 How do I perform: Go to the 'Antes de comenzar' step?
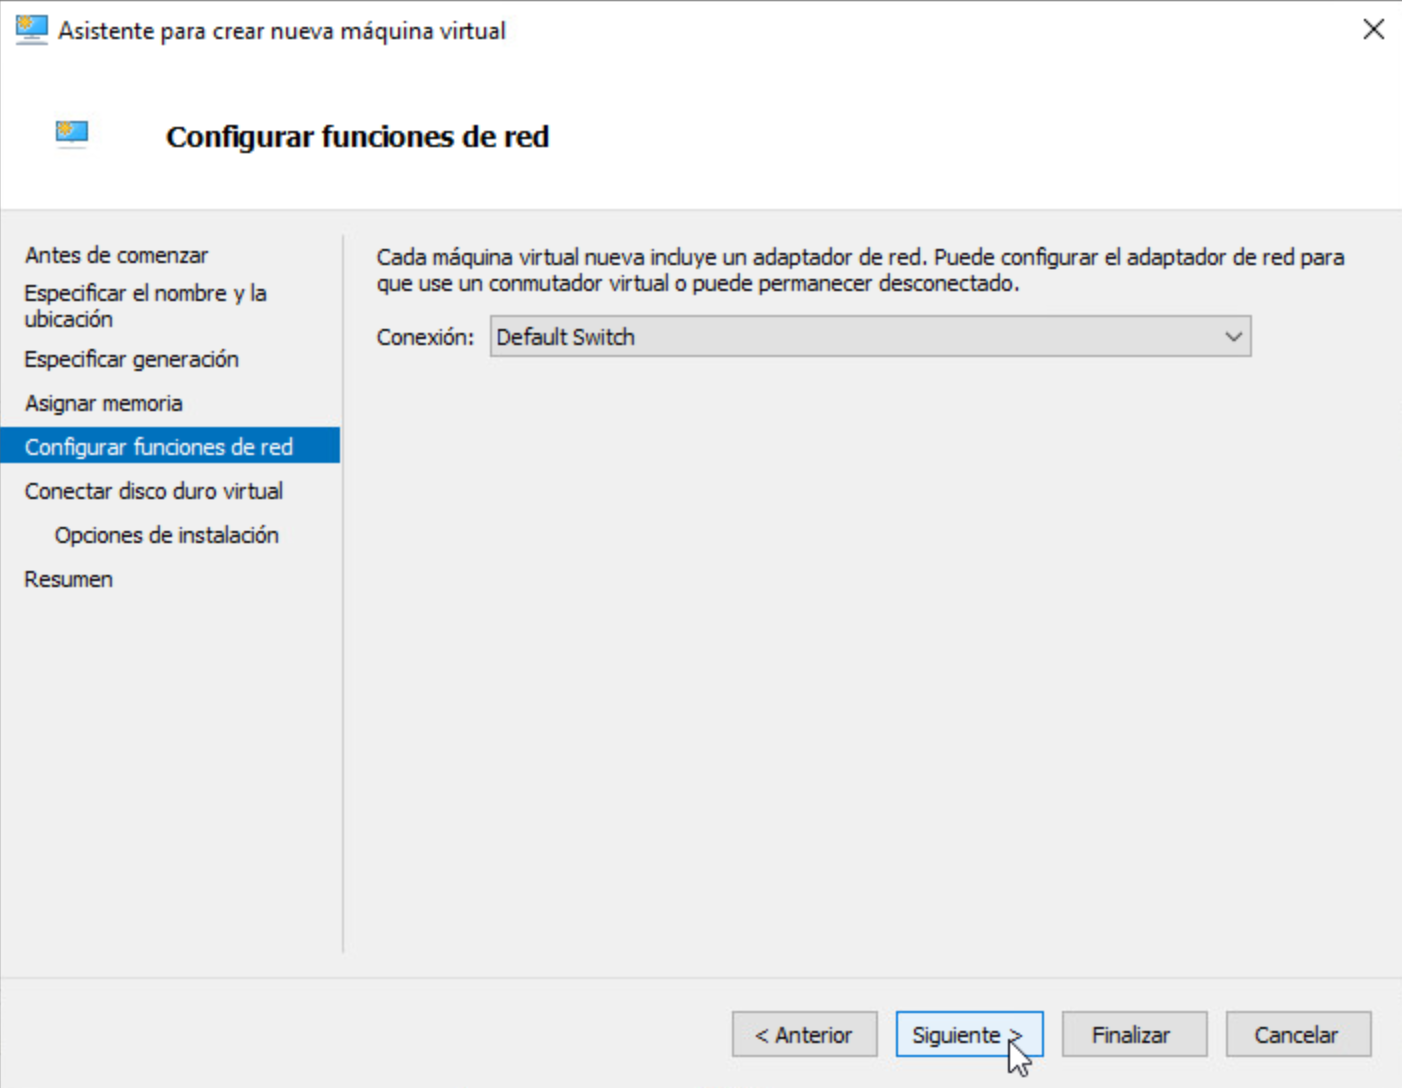click(x=116, y=255)
